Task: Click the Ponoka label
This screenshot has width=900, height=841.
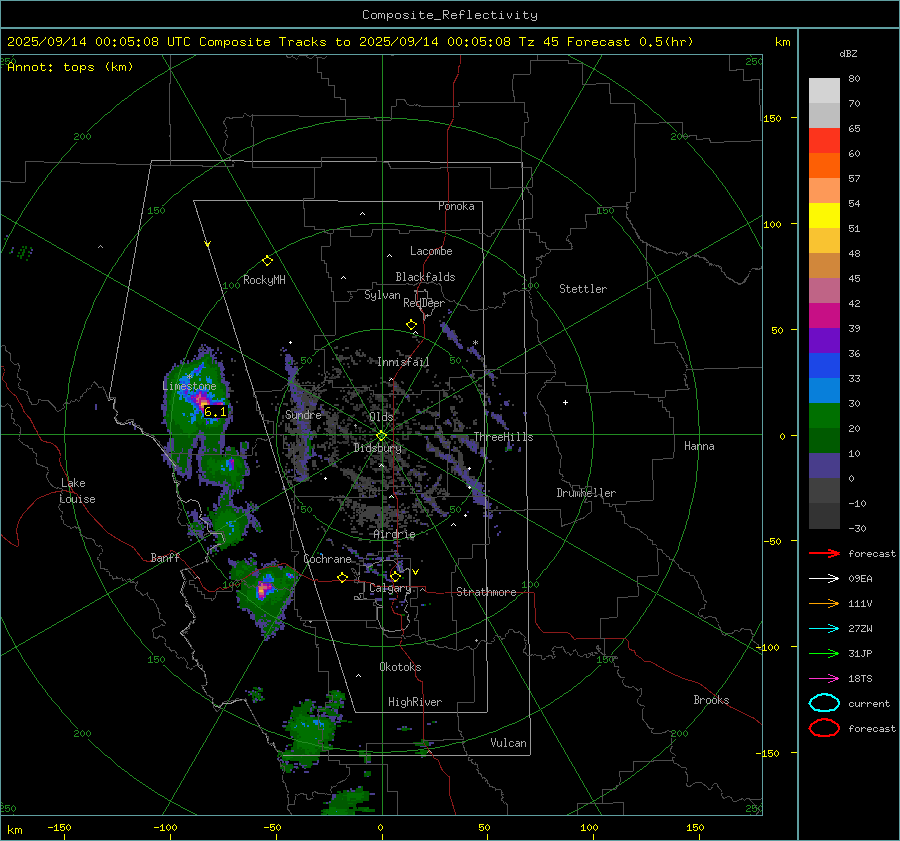Action: coord(456,206)
